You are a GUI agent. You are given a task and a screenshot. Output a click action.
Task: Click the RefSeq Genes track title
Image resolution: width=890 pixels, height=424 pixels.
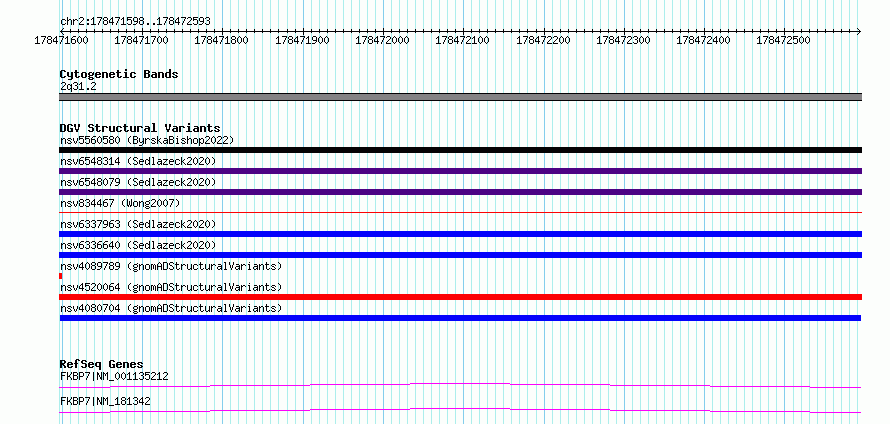(x=101, y=364)
